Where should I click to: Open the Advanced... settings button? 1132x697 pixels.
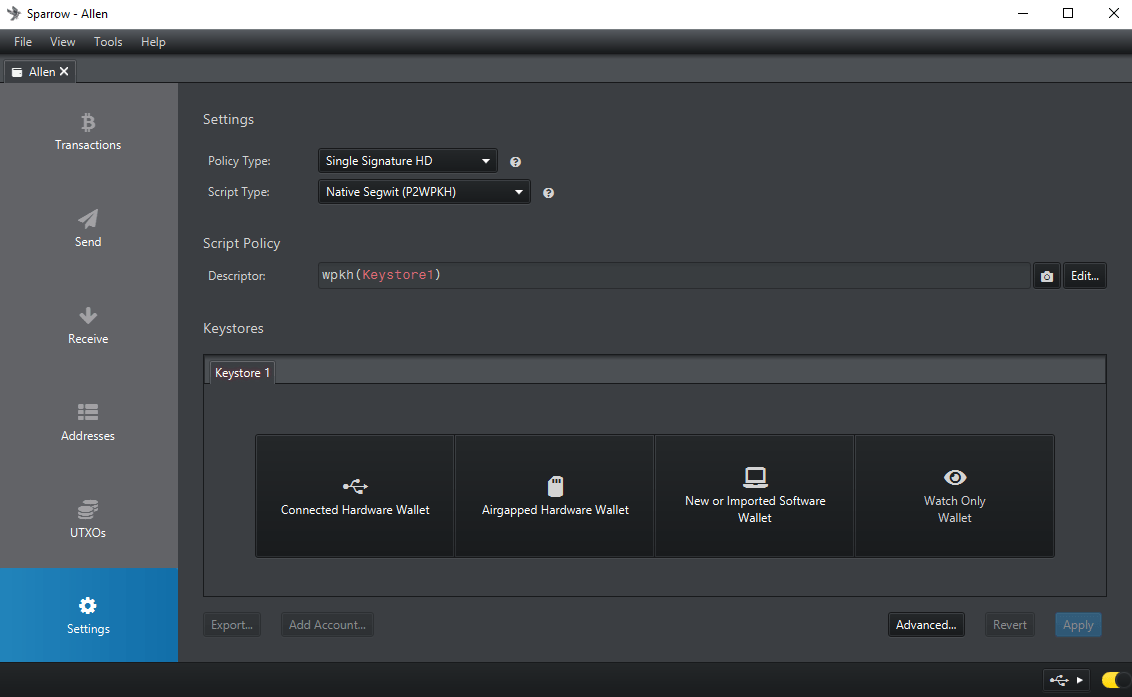coord(926,625)
